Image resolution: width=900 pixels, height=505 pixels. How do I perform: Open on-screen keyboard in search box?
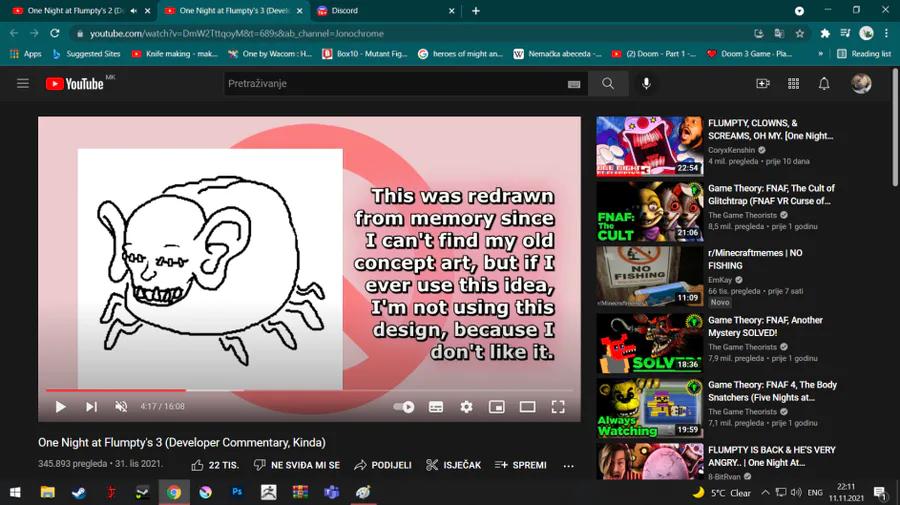click(x=574, y=84)
